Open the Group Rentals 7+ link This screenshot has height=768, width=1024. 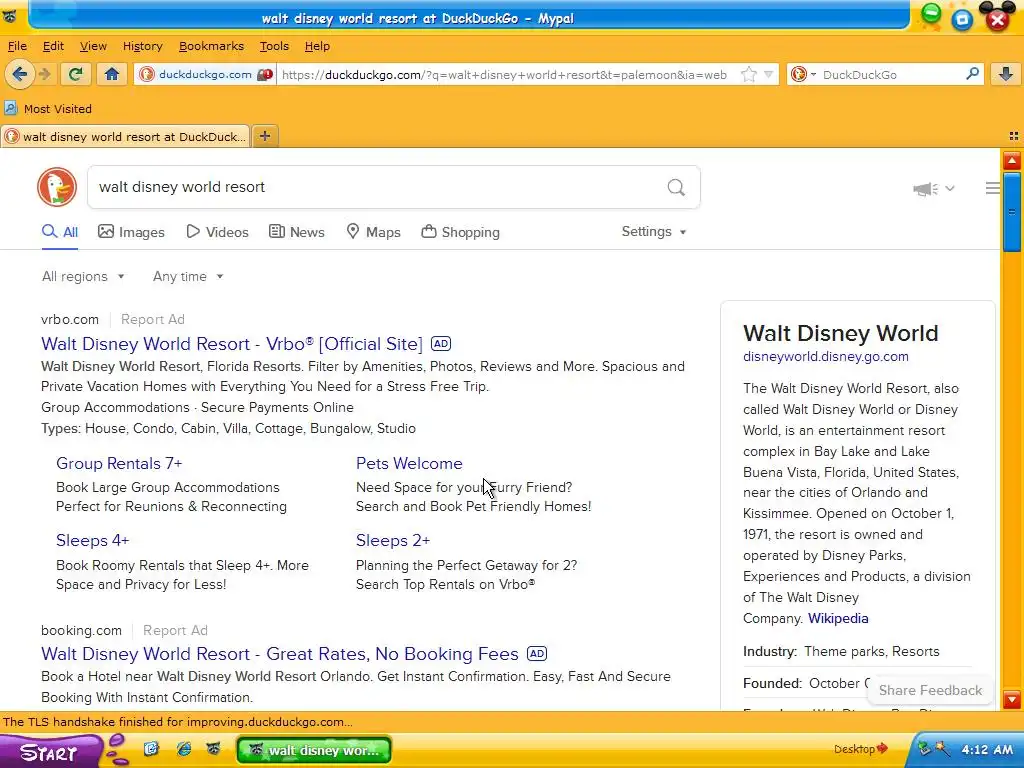pyautogui.click(x=119, y=463)
